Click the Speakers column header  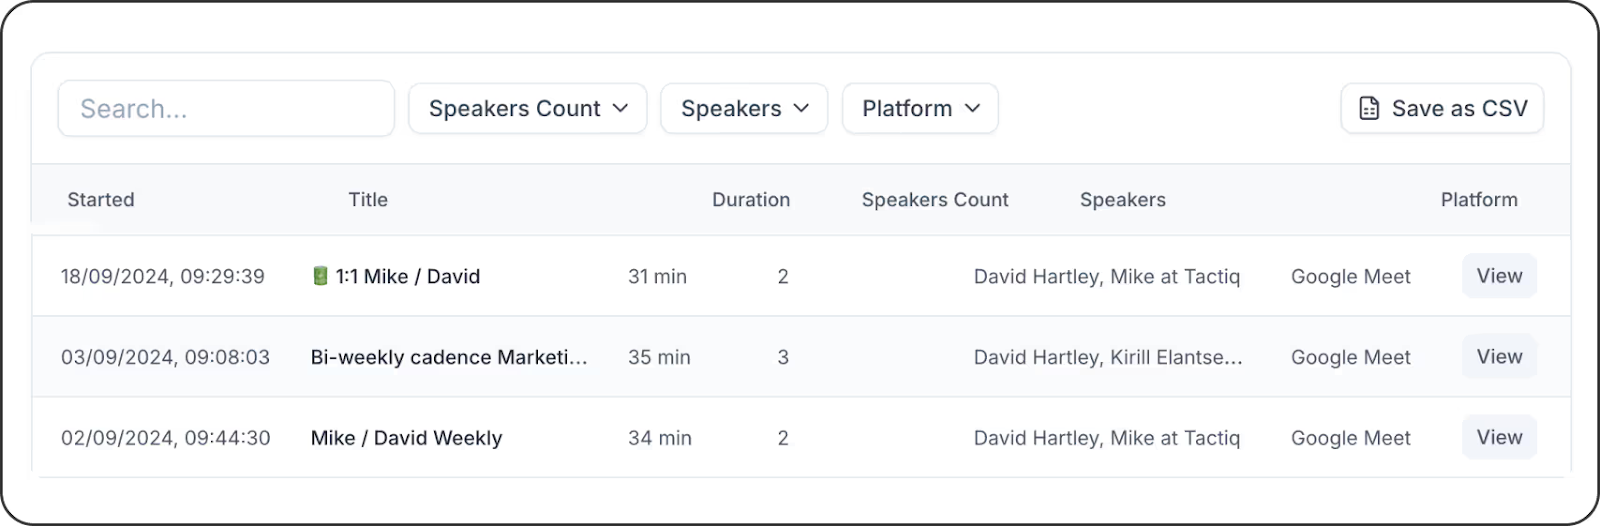coord(1122,200)
